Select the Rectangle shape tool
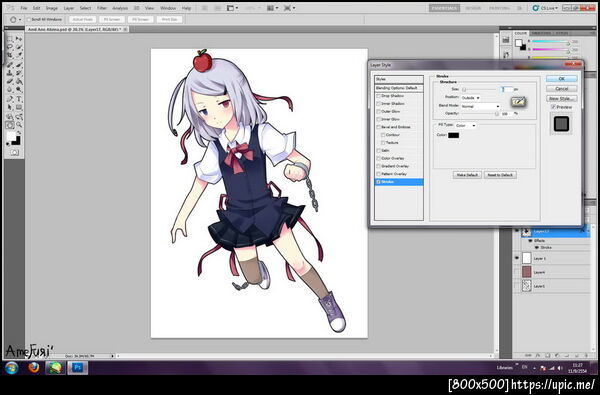This screenshot has height=395, width=600. click(19, 107)
